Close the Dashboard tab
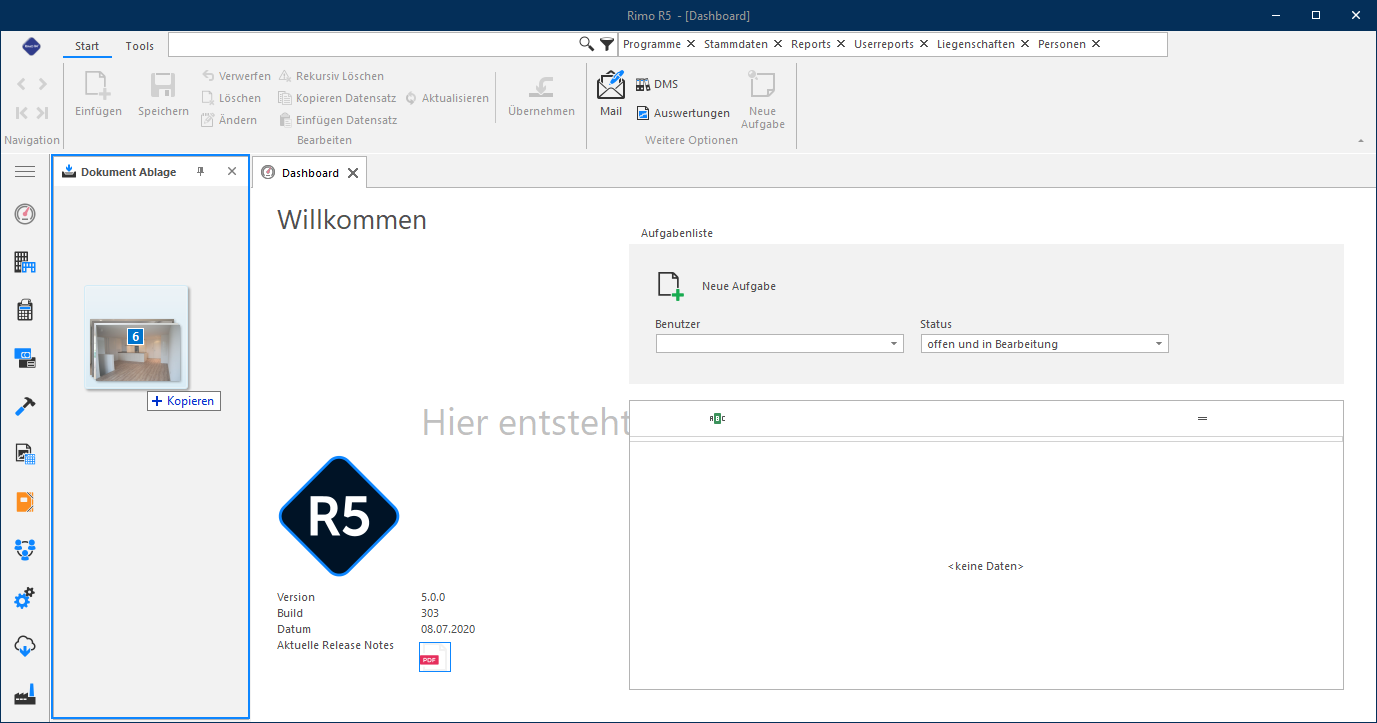Image resolution: width=1377 pixels, height=723 pixels. [352, 173]
